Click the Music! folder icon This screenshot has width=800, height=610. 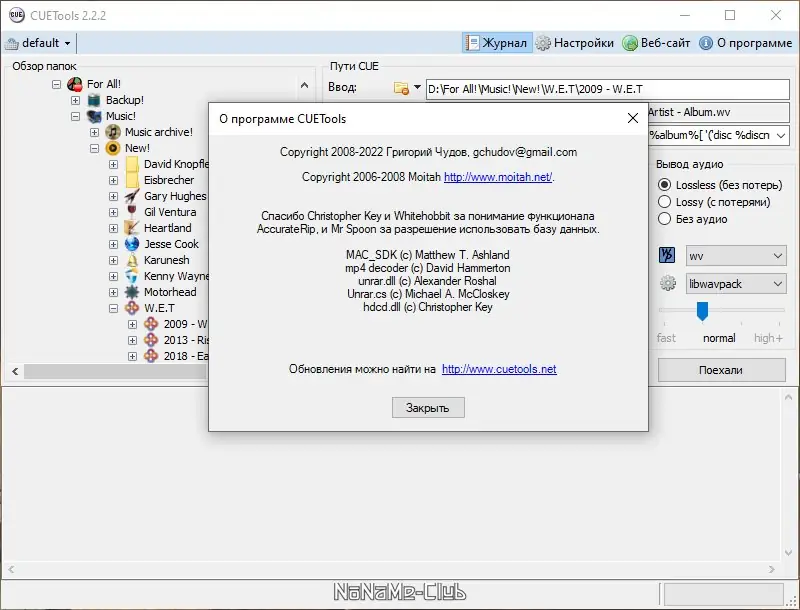pos(94,116)
